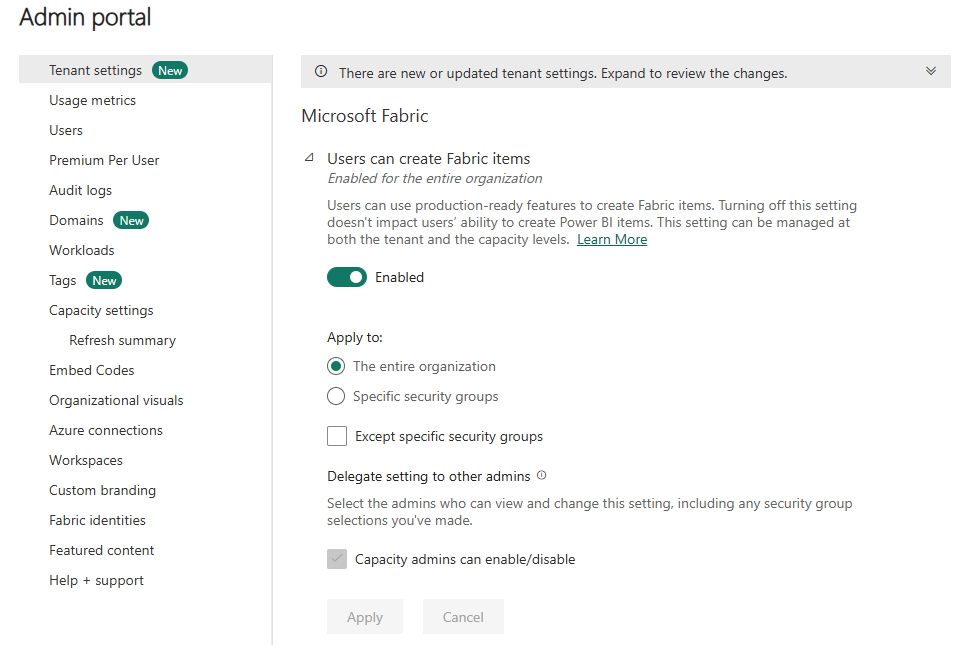Open Audit logs
964x645 pixels.
81,191
